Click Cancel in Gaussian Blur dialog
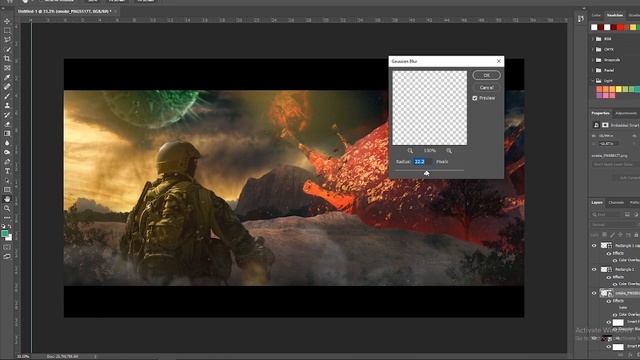 tap(487, 88)
